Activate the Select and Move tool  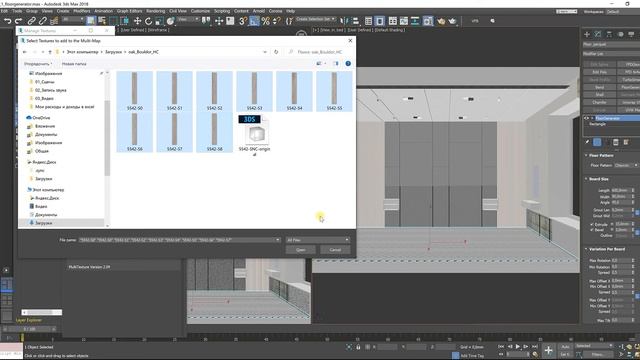tap(138, 21)
